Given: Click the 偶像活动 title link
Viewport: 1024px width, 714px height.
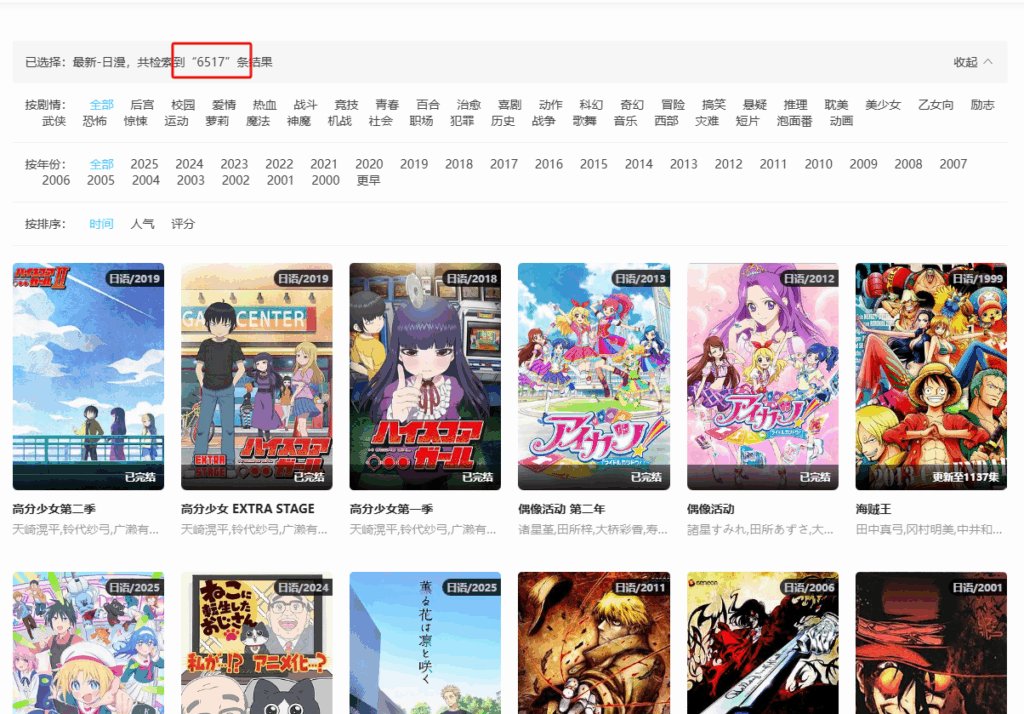Looking at the screenshot, I should coord(711,509).
